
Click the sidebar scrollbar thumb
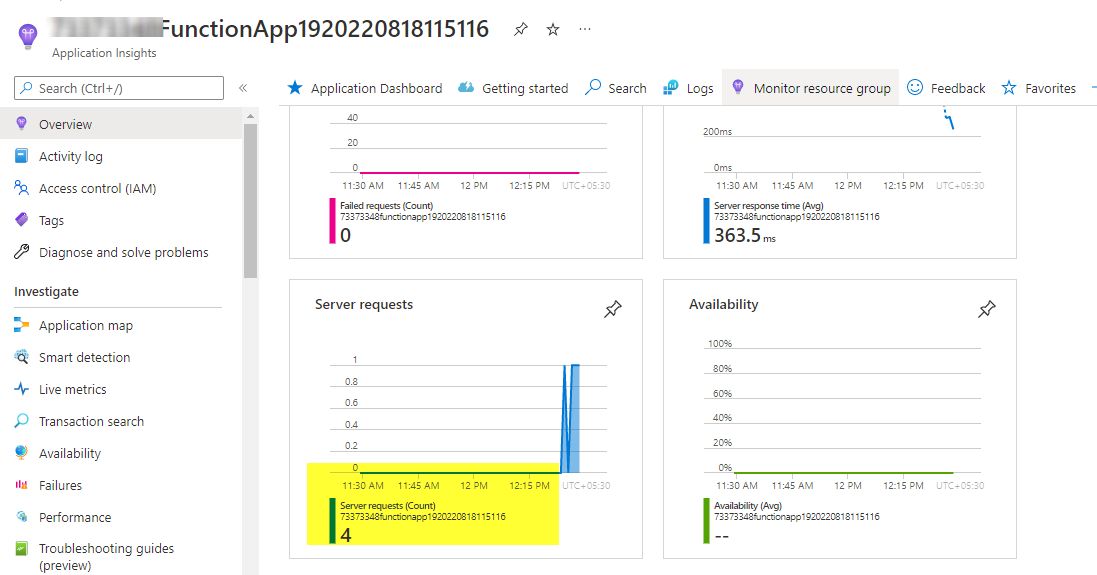250,201
